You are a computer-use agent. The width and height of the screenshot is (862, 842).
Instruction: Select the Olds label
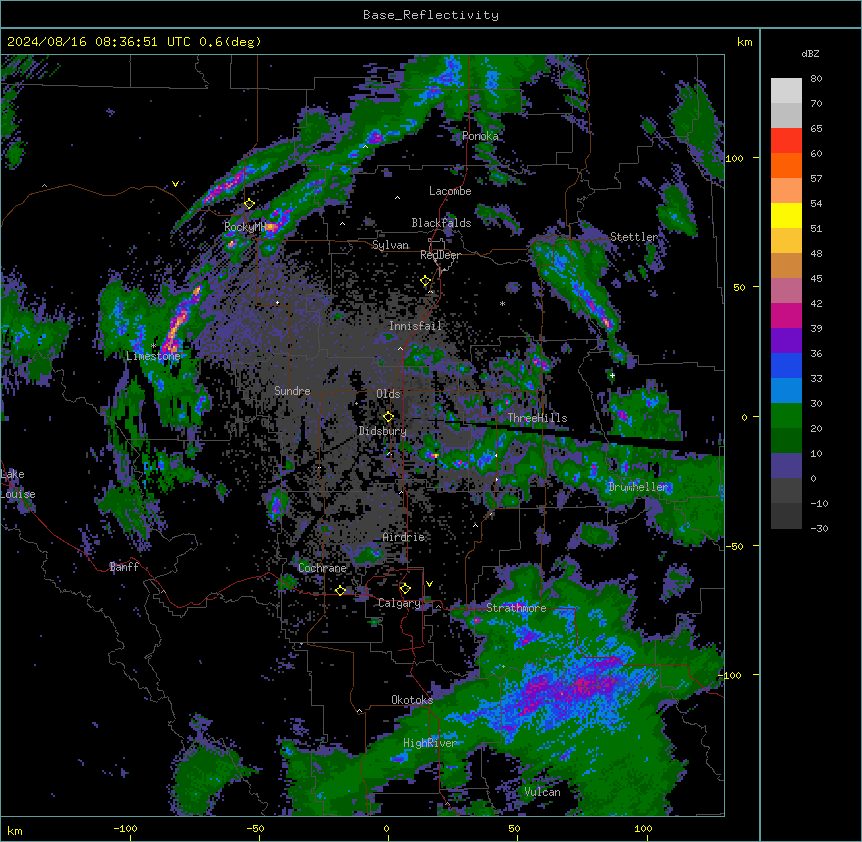pyautogui.click(x=388, y=394)
